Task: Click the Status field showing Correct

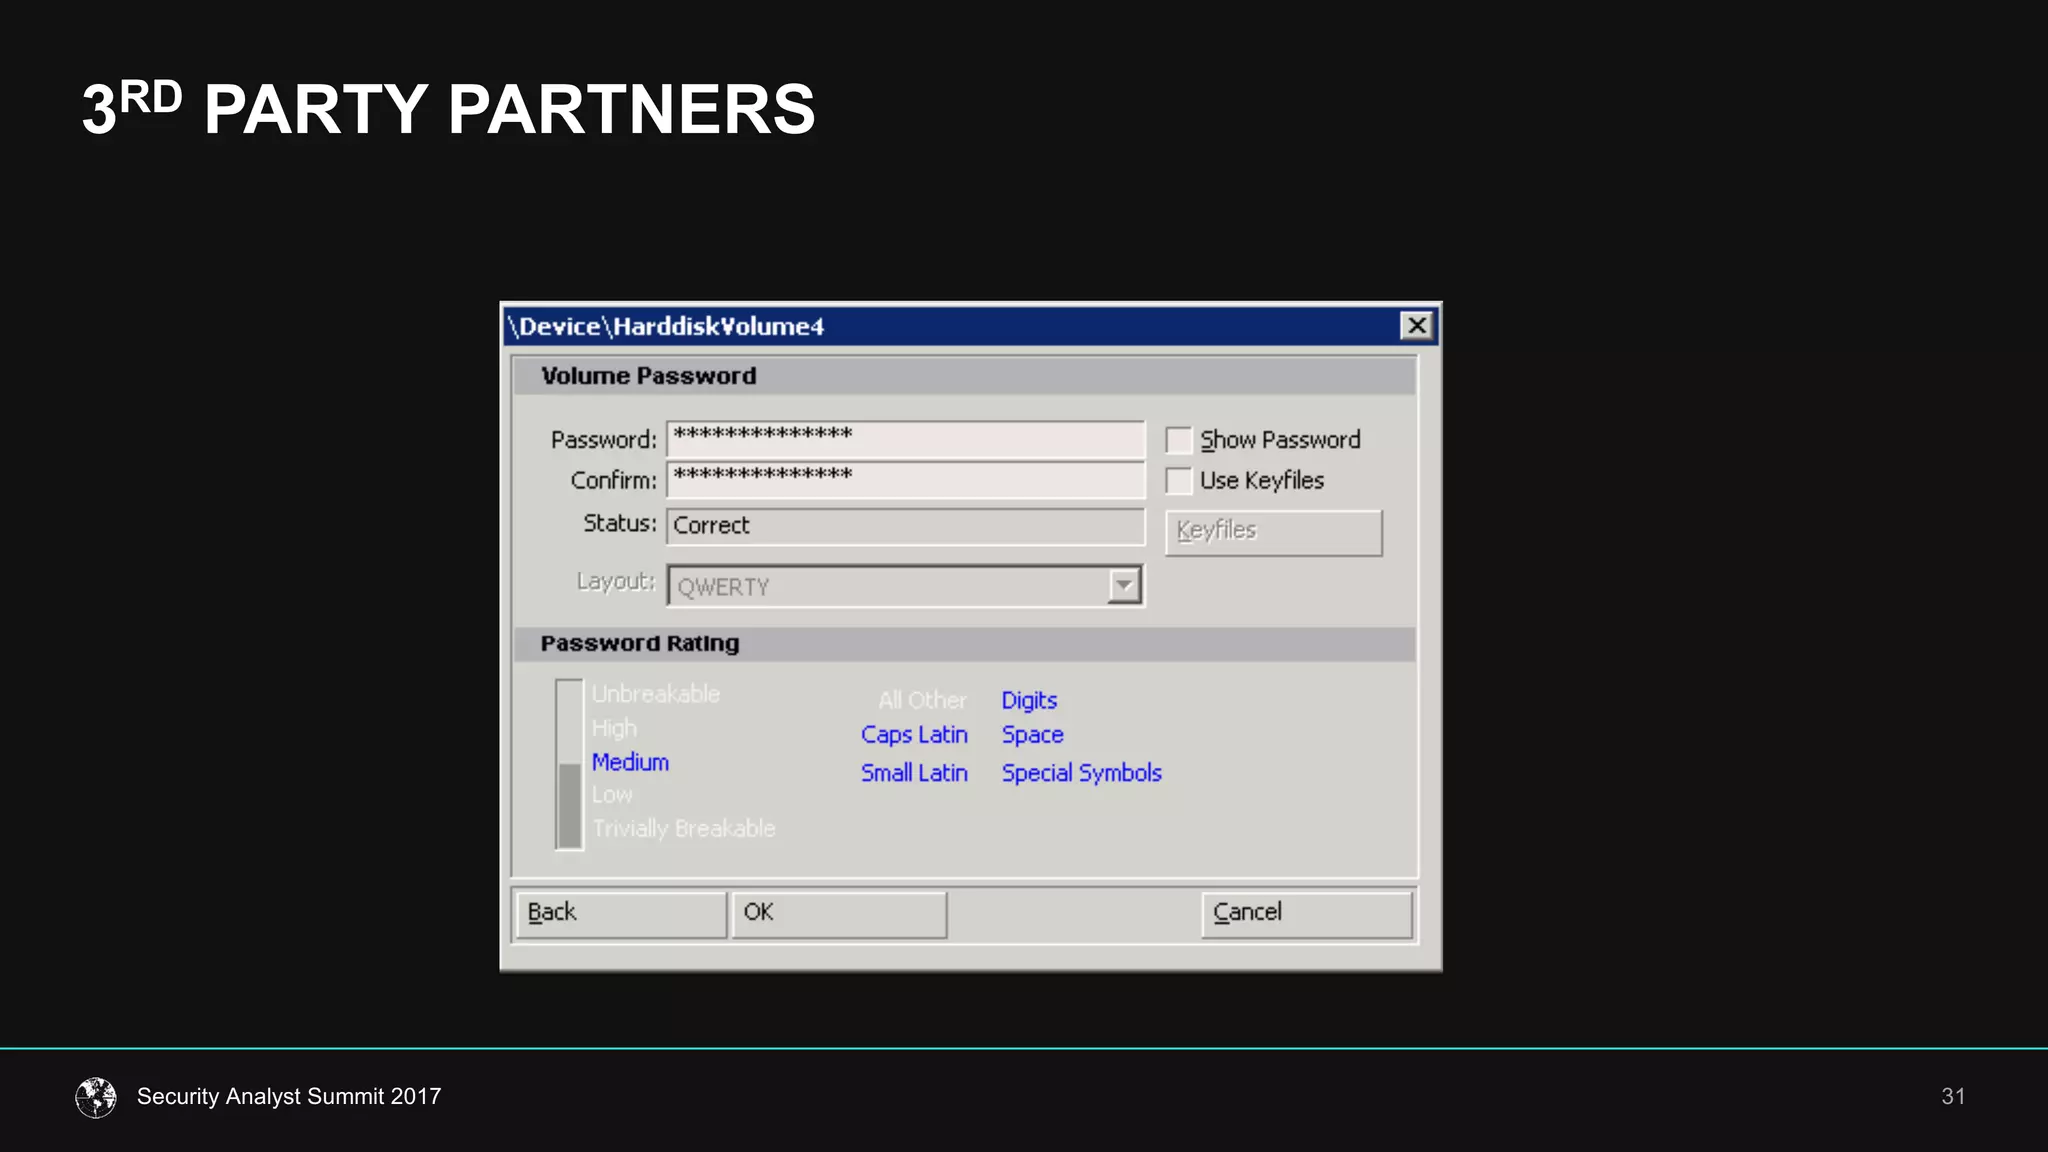Action: tap(905, 526)
